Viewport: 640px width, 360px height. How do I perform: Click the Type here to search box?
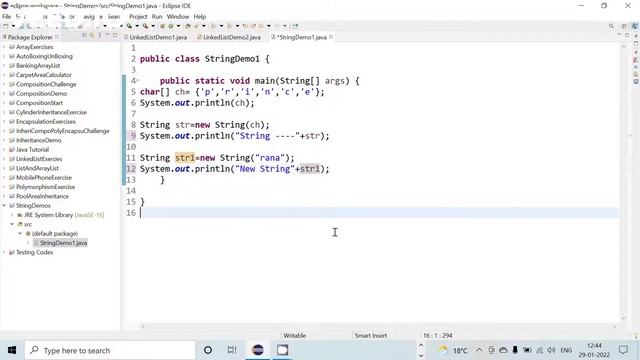click(x=110, y=350)
